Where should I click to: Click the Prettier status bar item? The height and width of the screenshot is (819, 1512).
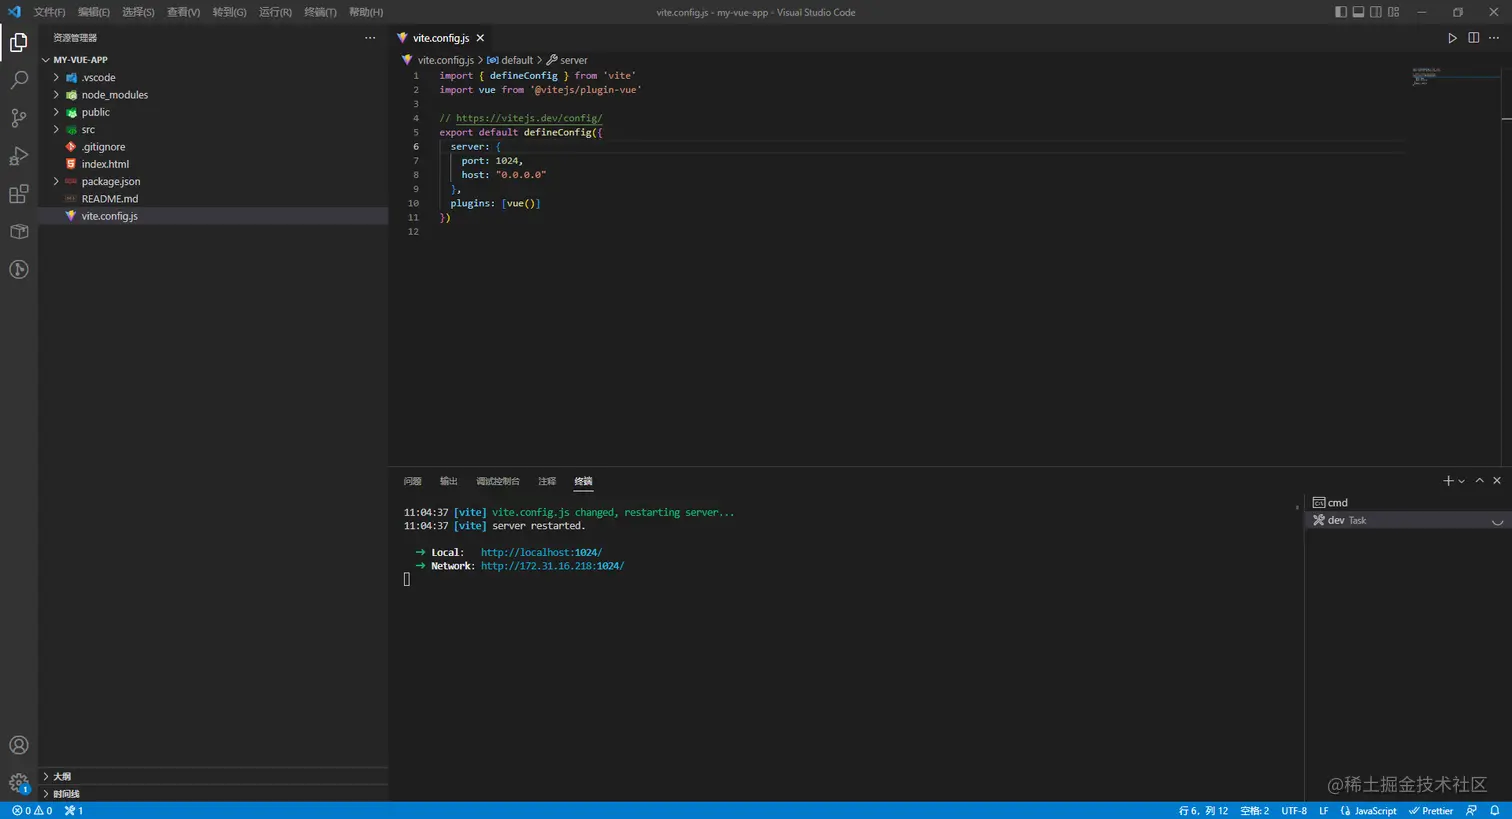click(x=1431, y=811)
